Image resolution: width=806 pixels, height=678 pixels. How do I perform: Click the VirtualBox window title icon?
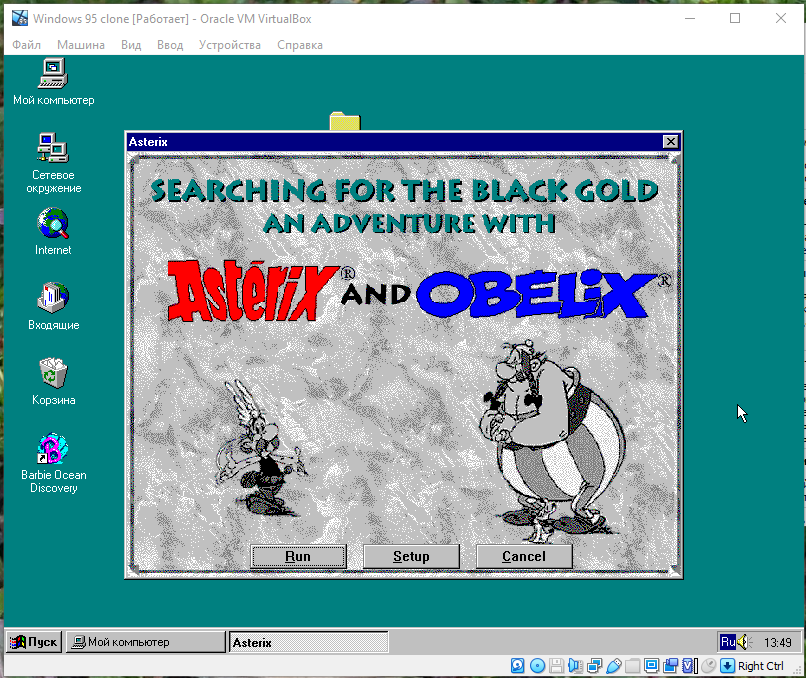tap(20, 19)
